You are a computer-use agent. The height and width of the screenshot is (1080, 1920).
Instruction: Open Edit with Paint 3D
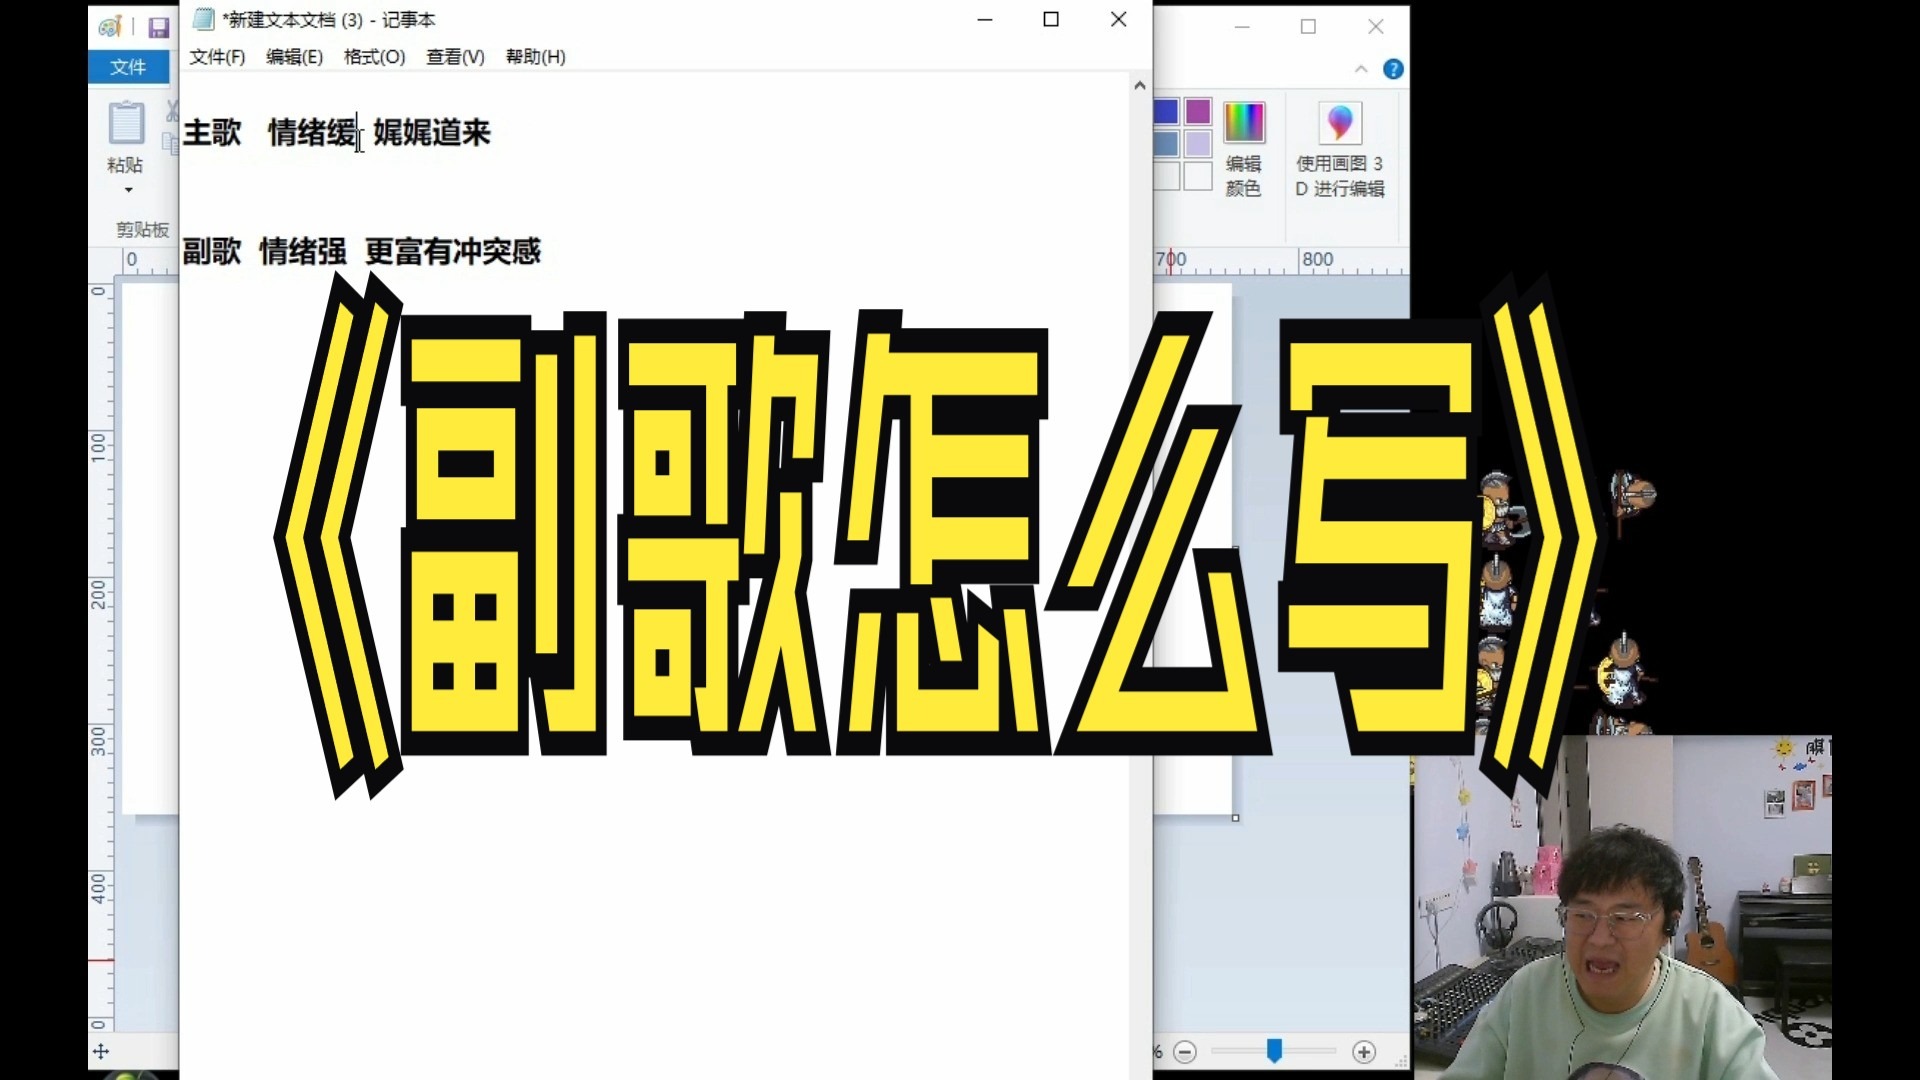pos(1339,123)
